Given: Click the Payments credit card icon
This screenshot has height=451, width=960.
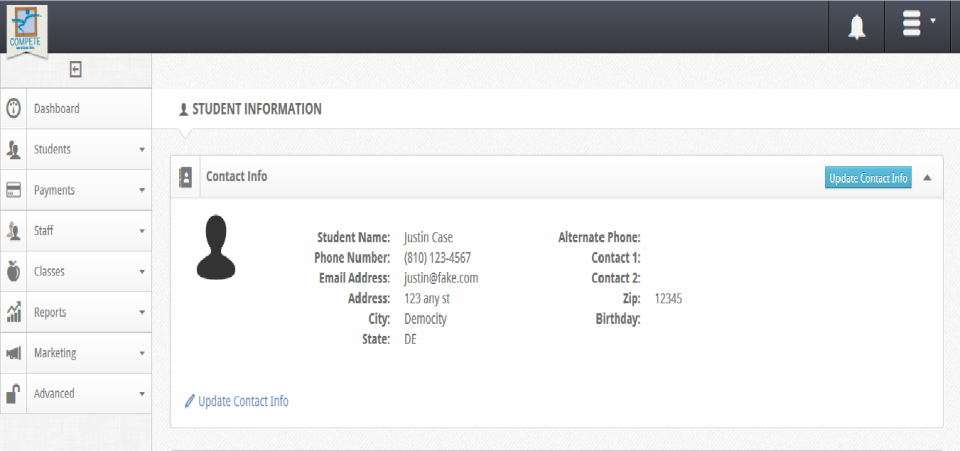Looking at the screenshot, I should click(14, 190).
